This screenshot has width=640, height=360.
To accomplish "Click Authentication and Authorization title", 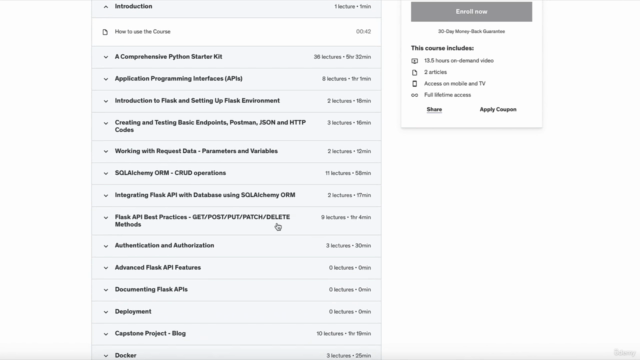I will [164, 245].
